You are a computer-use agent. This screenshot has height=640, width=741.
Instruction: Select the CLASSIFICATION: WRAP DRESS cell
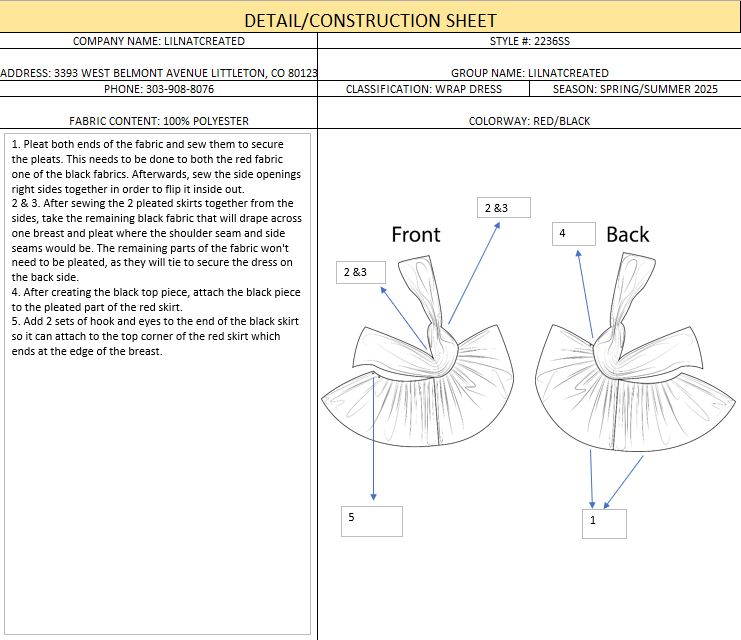tap(423, 89)
